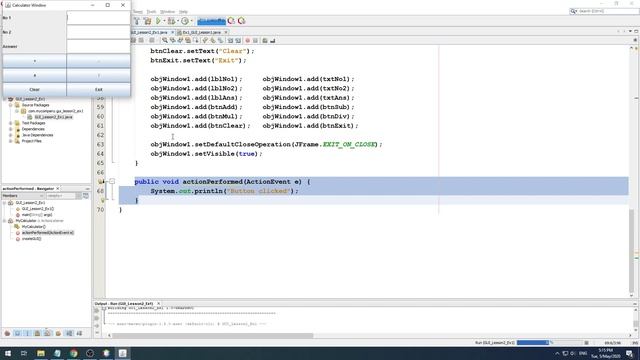This screenshot has width=640, height=360.
Task: Collapse the Source Packages tree node
Action: coord(11,105)
